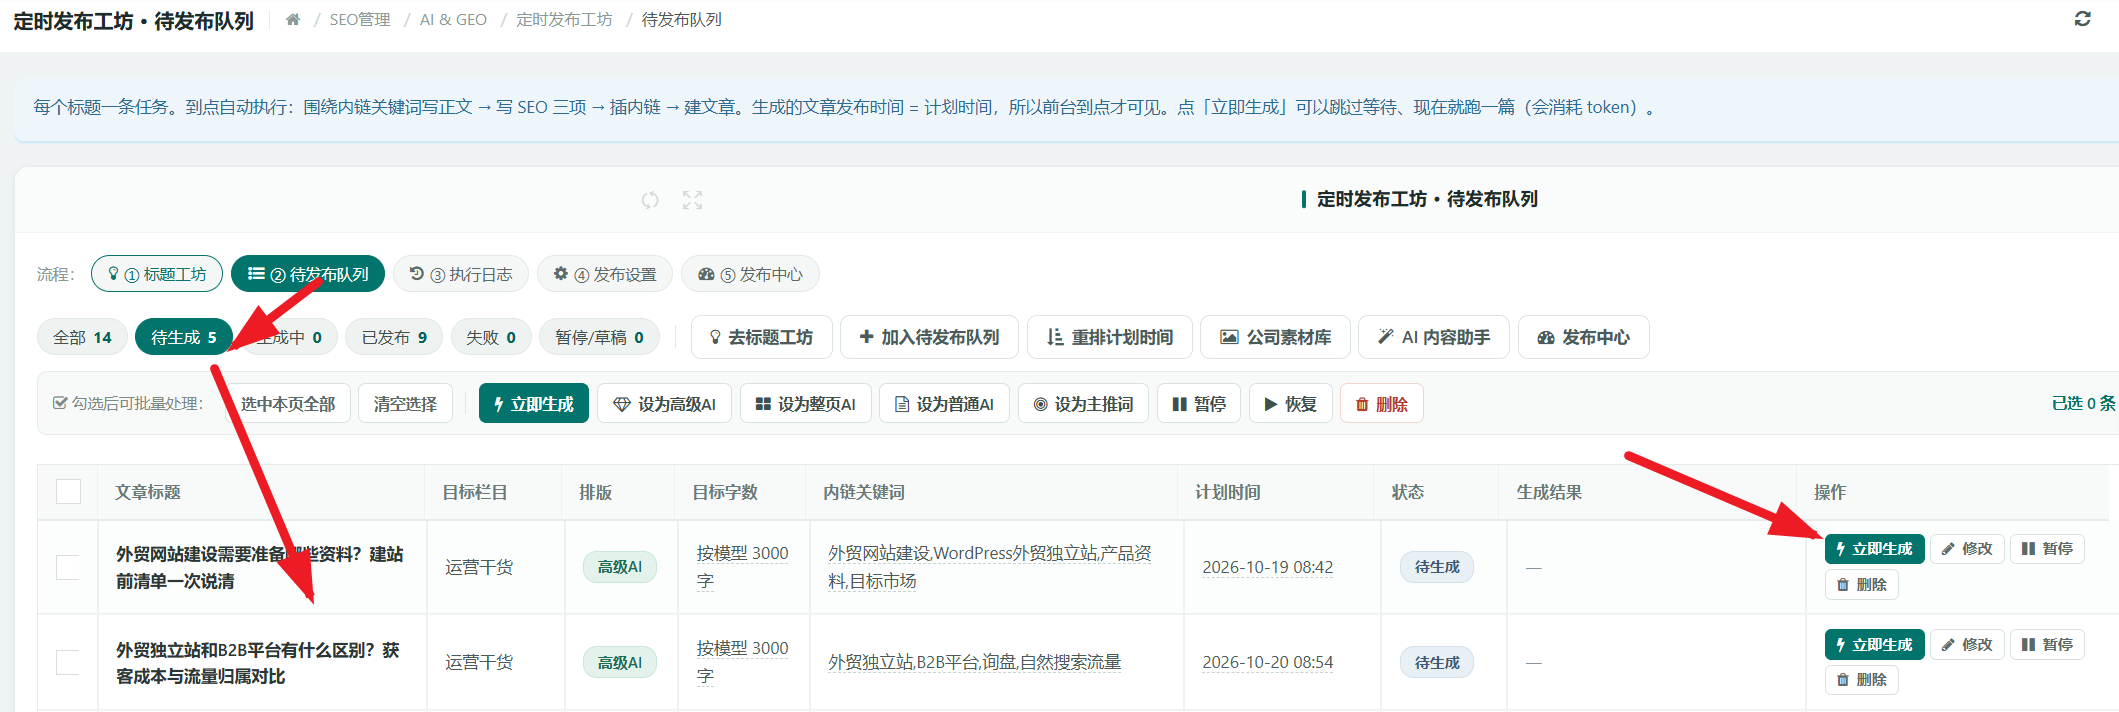Click 已选 0 条 counter
Viewport: 2119px width, 712px height.
click(2083, 403)
